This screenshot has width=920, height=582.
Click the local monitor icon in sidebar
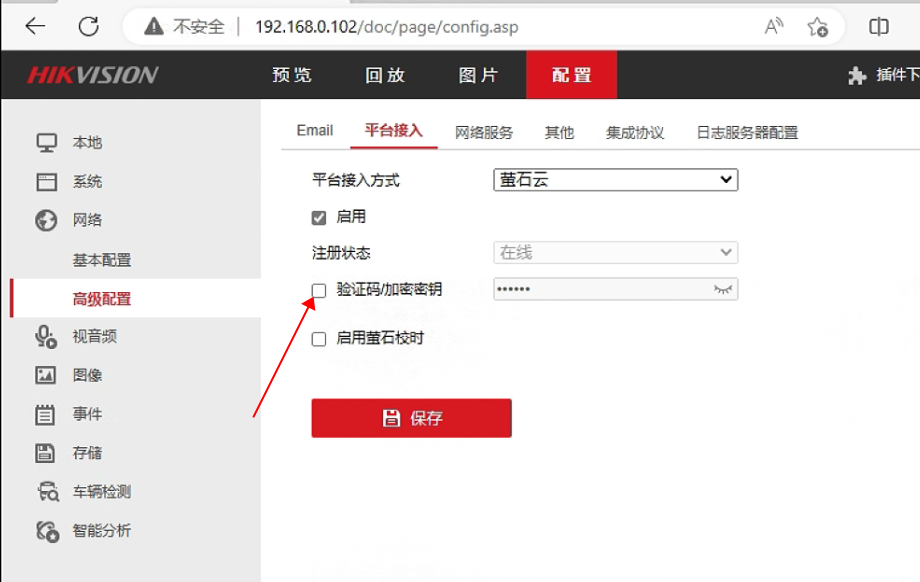[46, 143]
